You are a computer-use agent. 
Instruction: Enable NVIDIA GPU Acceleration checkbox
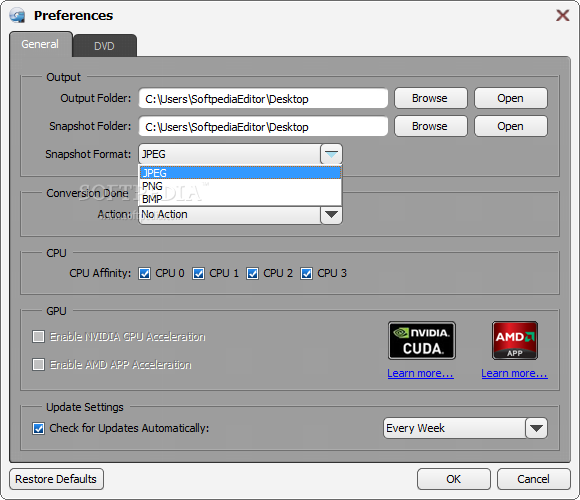pyautogui.click(x=38, y=337)
